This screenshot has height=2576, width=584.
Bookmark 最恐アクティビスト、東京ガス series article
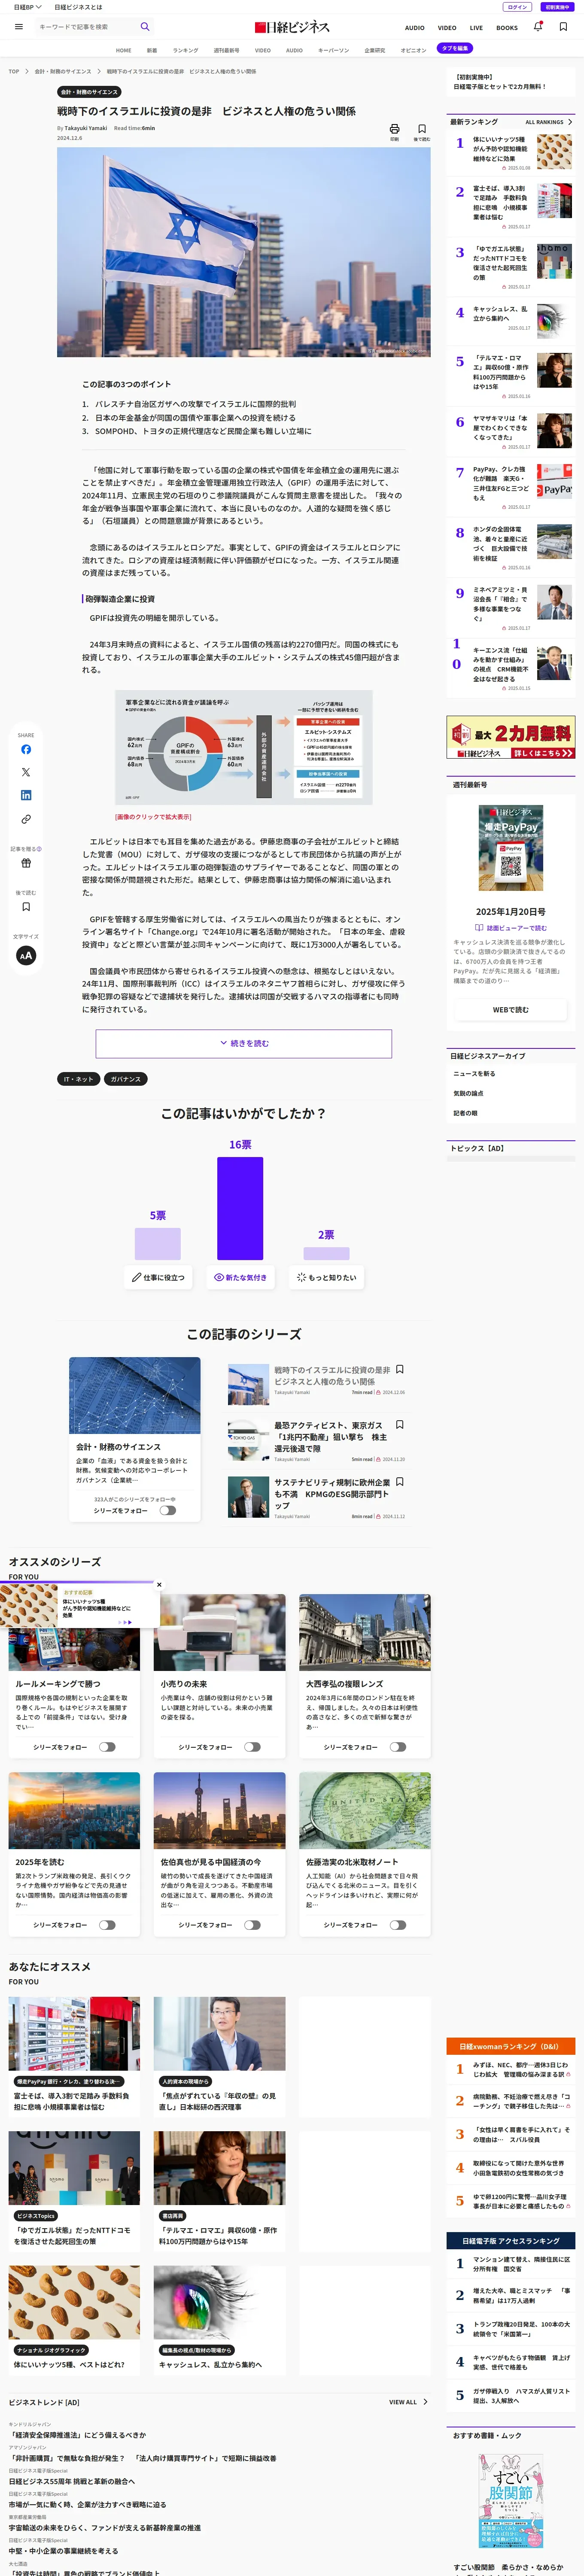point(400,1425)
